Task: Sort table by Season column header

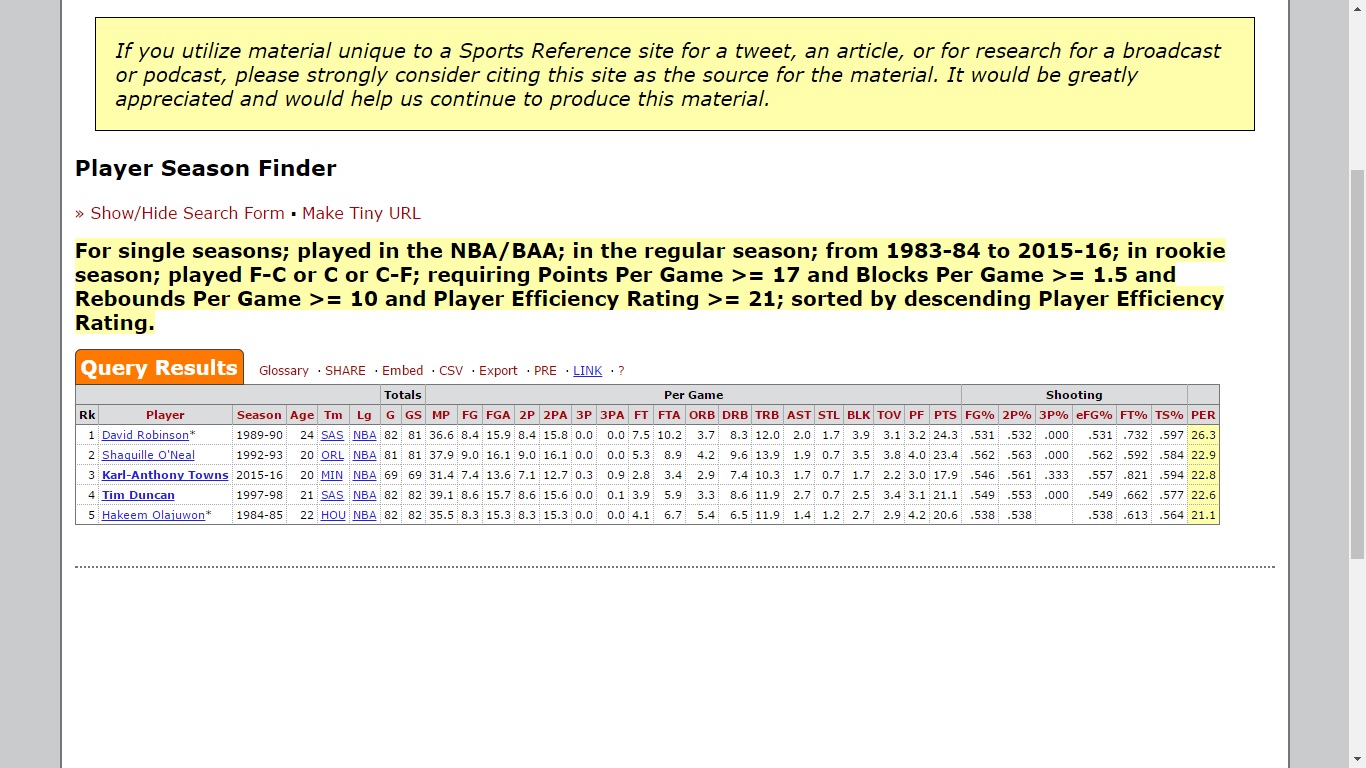Action: point(259,415)
